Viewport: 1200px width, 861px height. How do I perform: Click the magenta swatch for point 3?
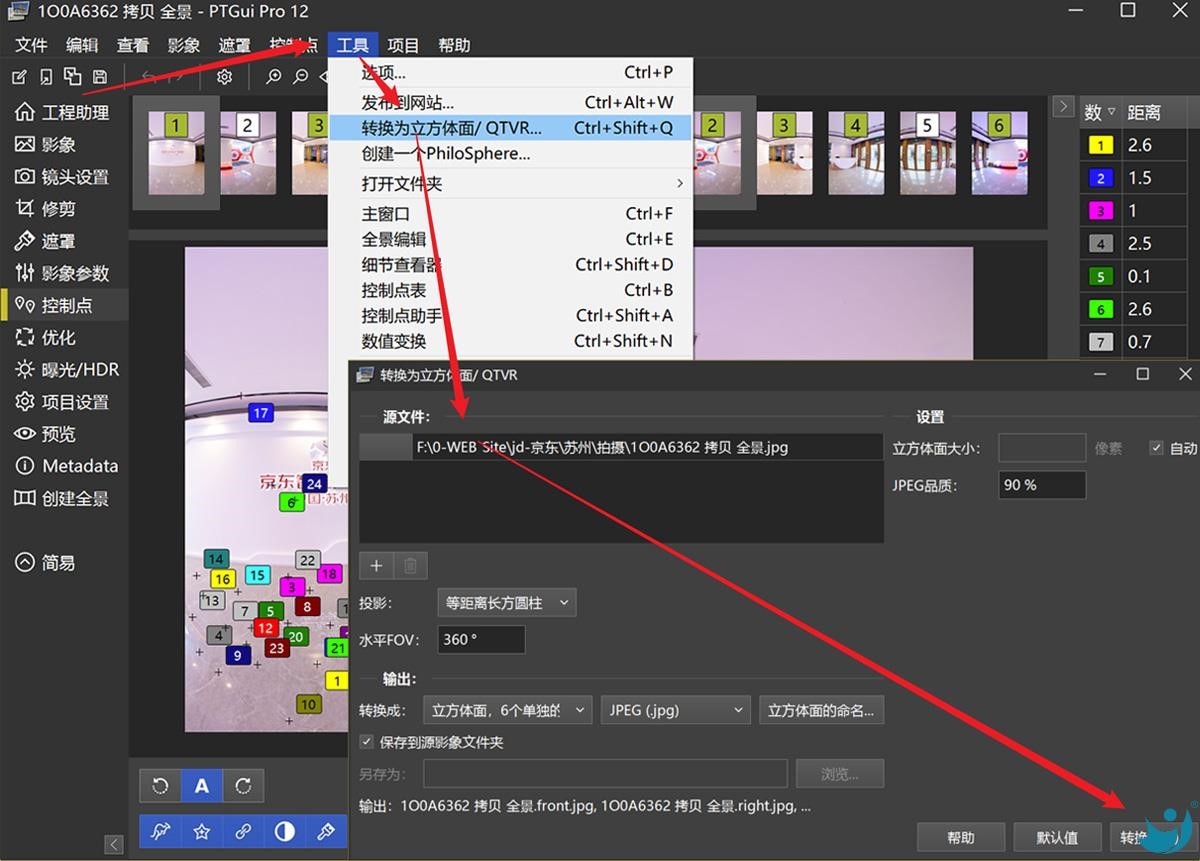[1100, 211]
